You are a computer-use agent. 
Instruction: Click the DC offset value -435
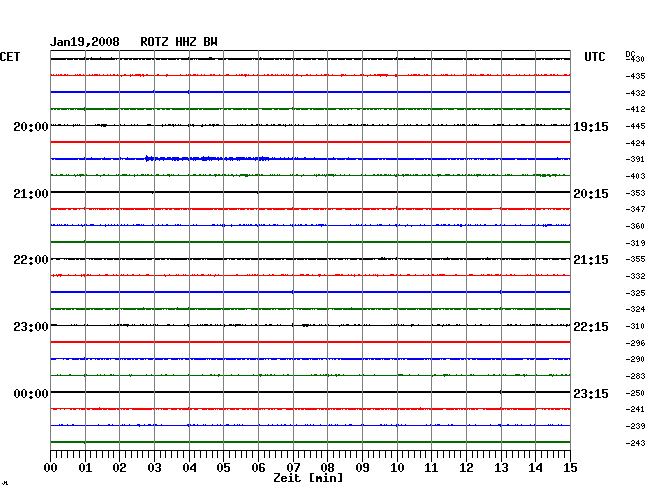point(635,76)
